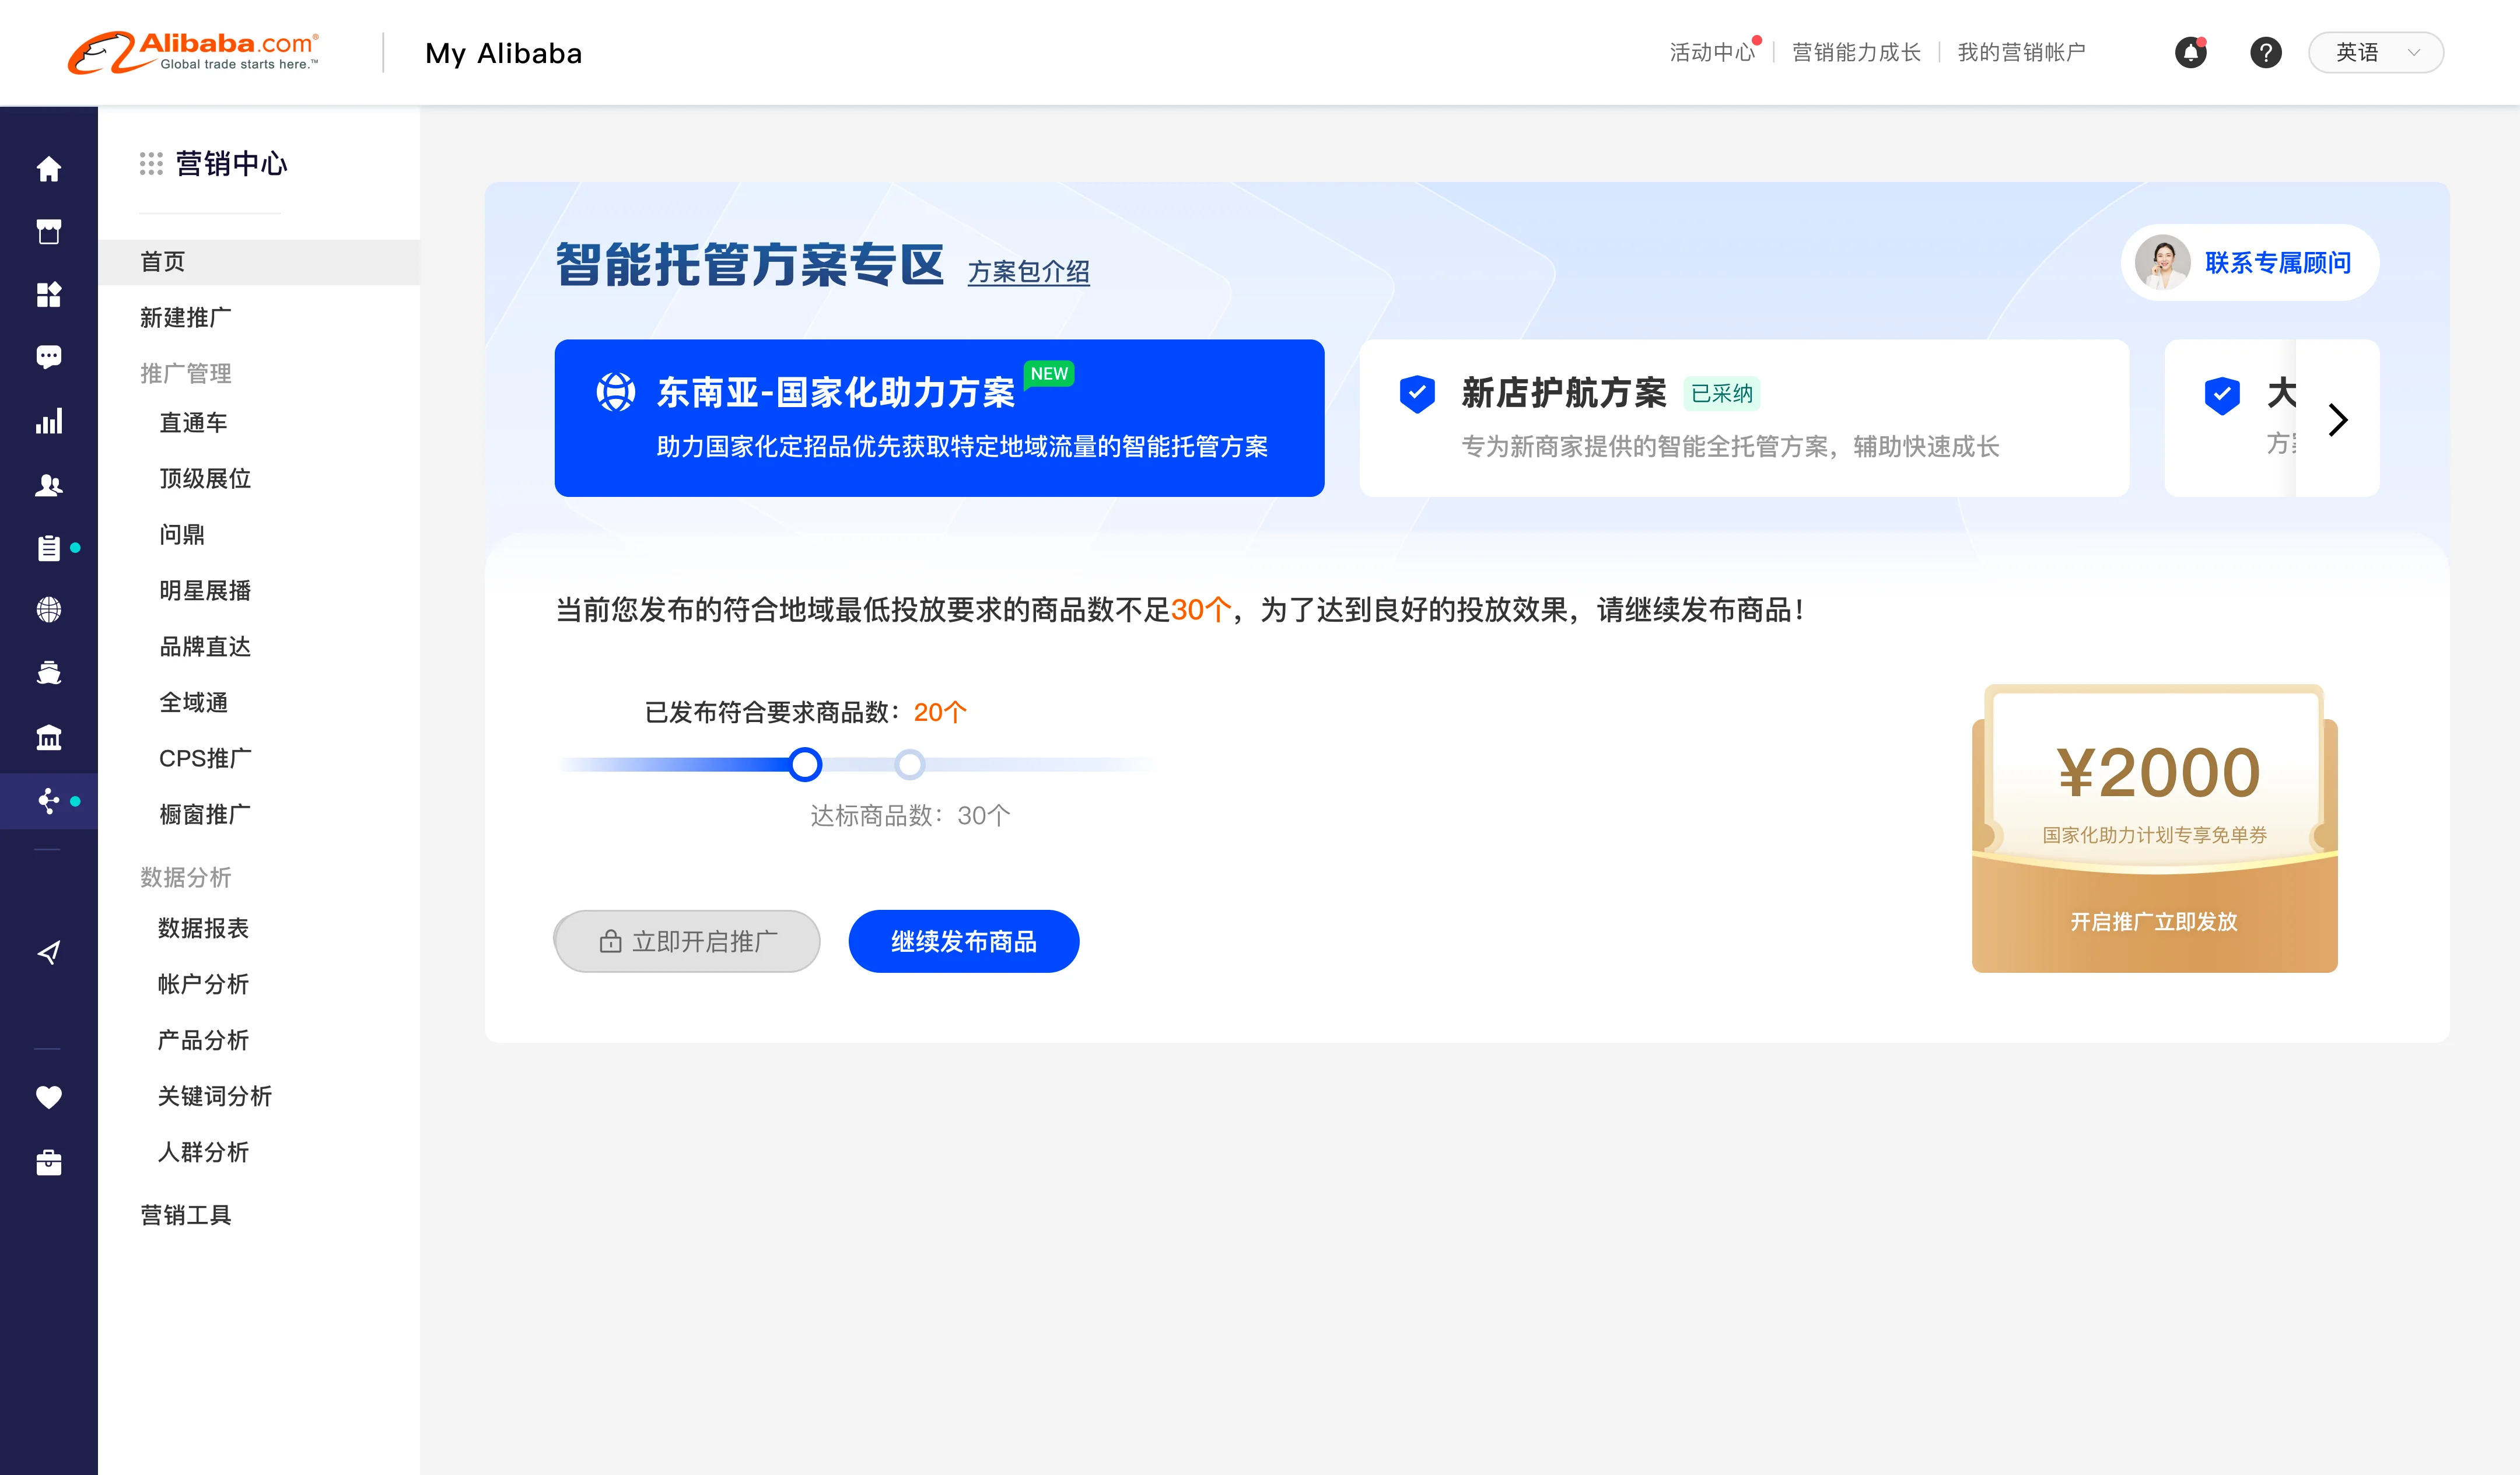This screenshot has width=2520, height=1475.
Task: Click the home icon in dark sidebar
Action: coord(48,169)
